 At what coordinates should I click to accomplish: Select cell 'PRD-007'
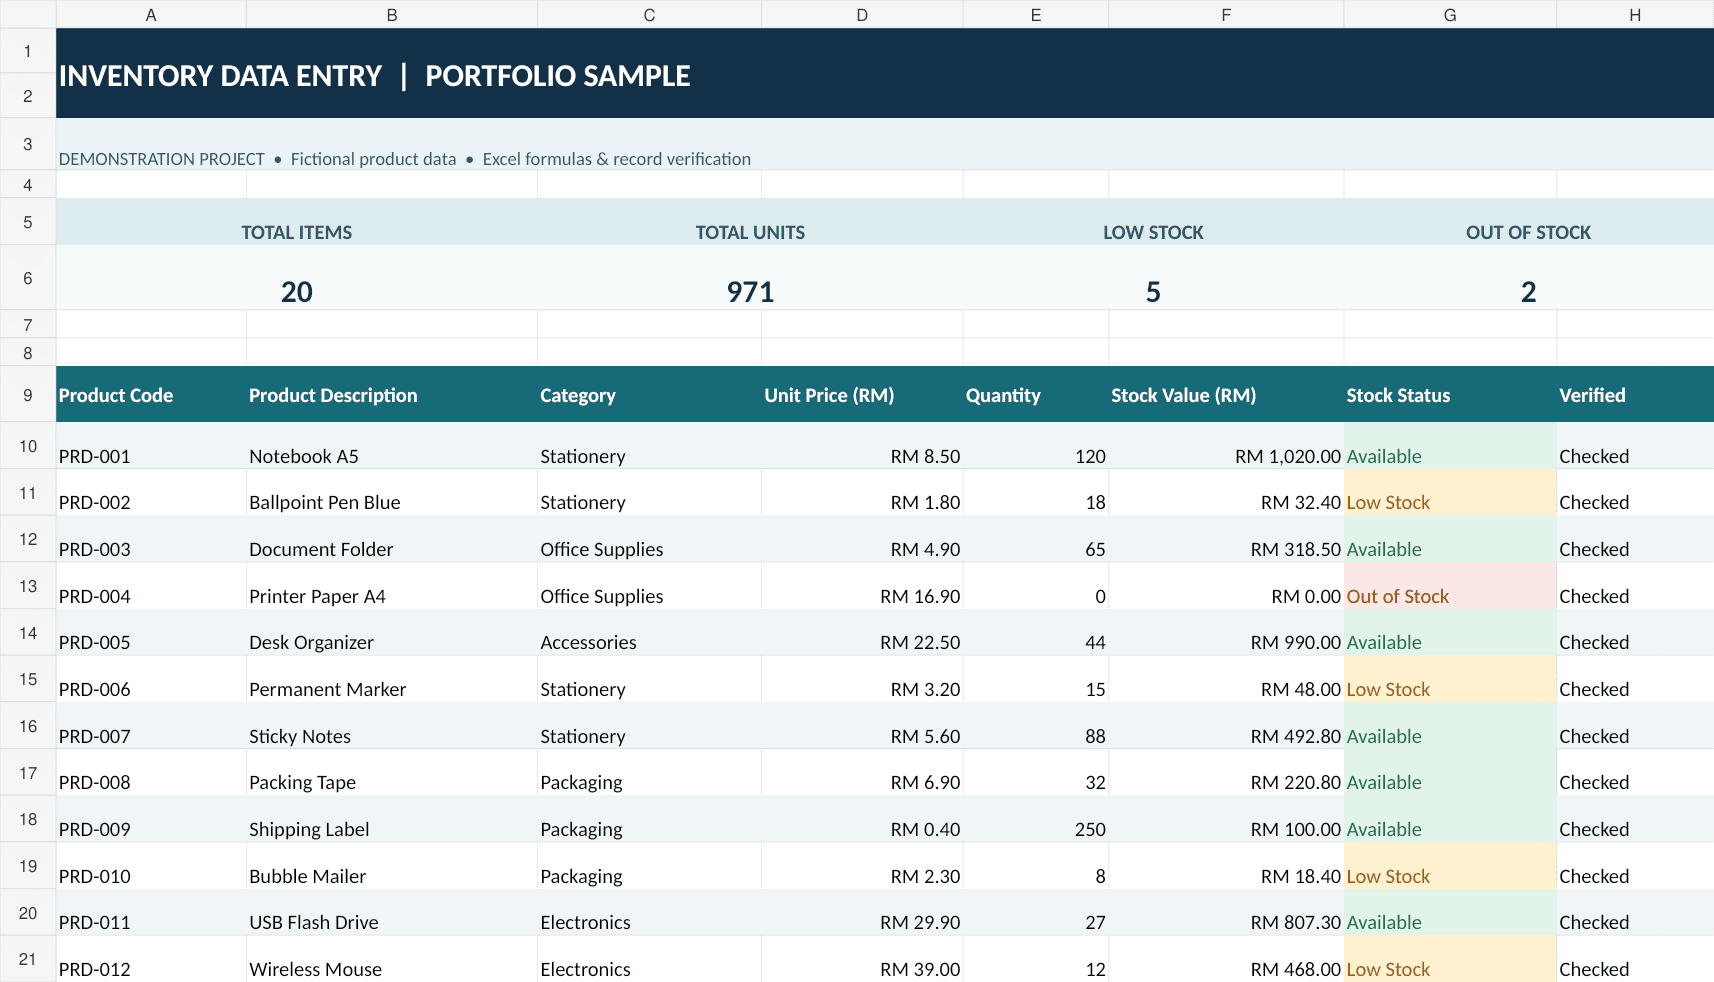click(151, 726)
